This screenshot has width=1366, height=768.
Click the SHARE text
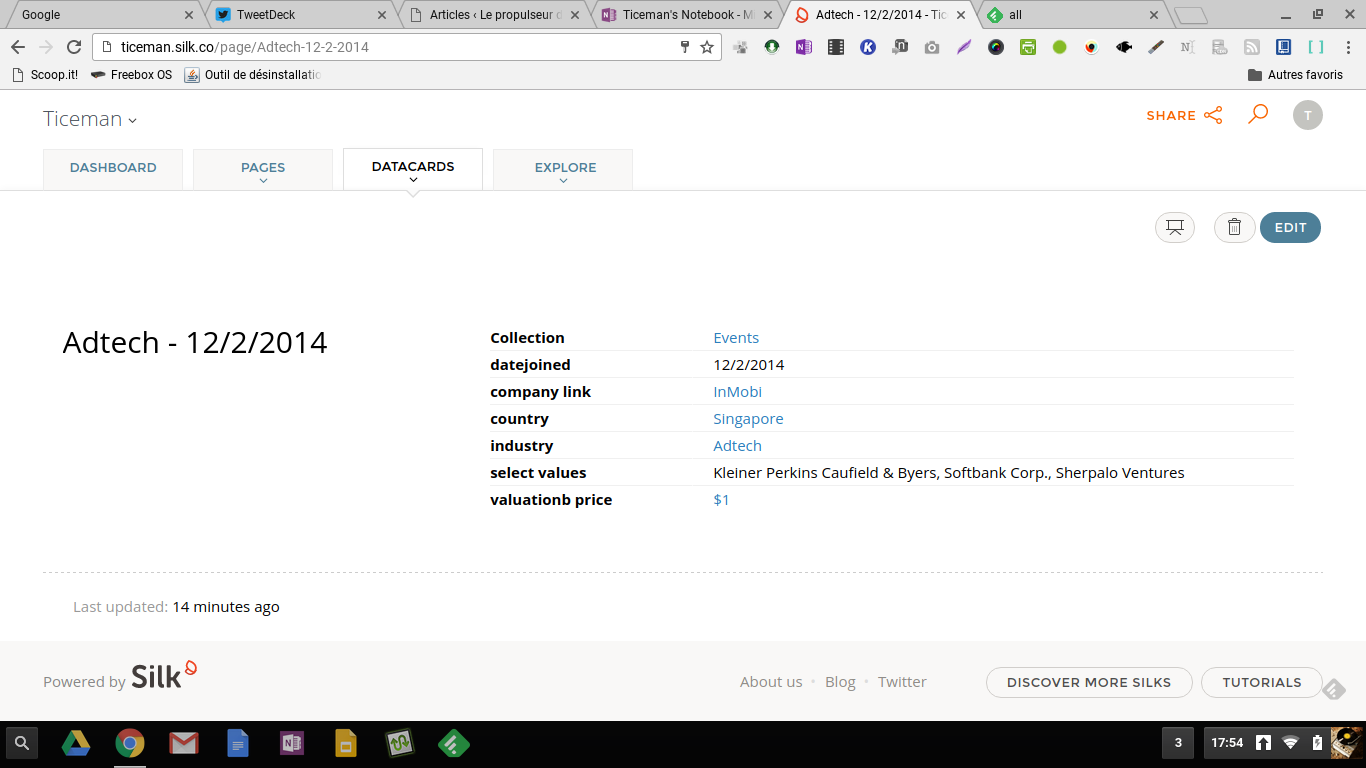tap(1171, 116)
